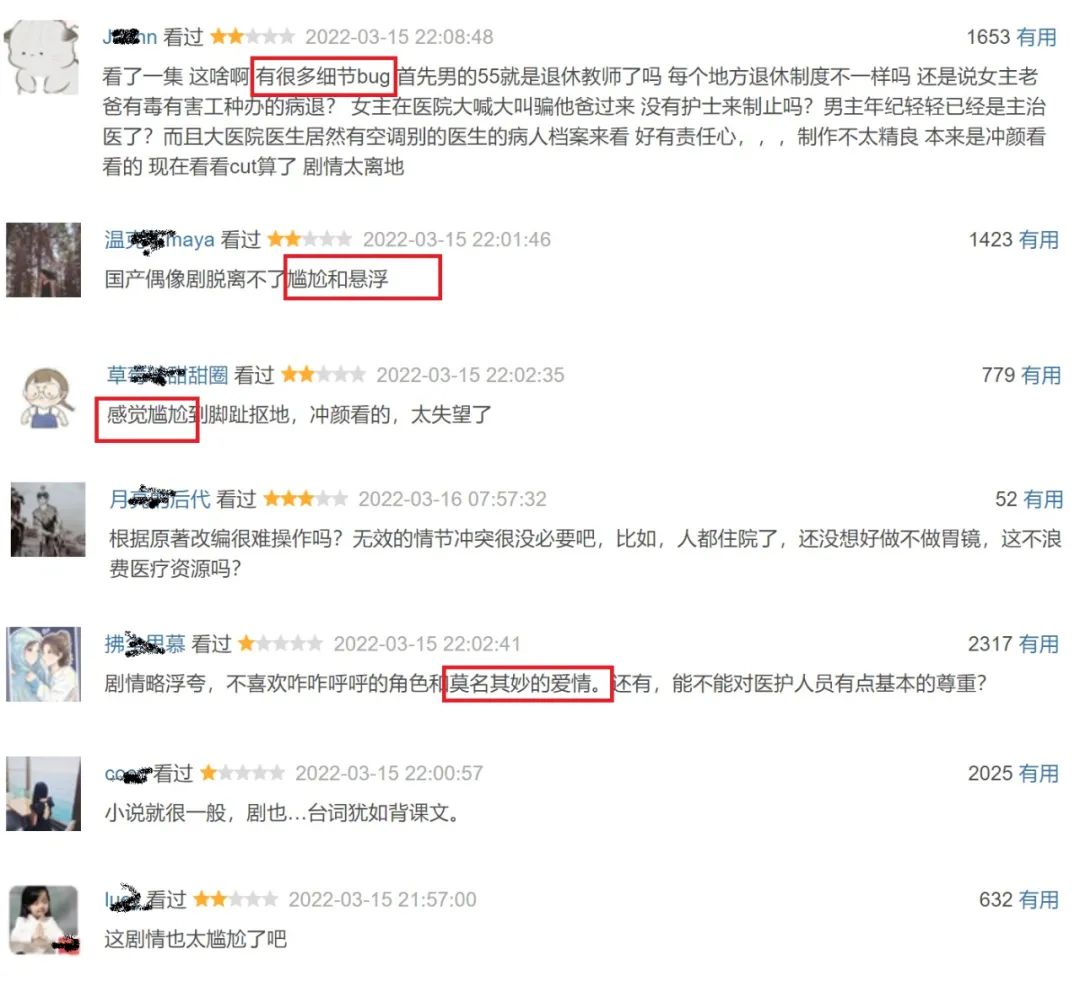Click the one-star rating dated 22:00:57
Image resolution: width=1080 pixels, height=982 pixels.
pyautogui.click(x=242, y=773)
